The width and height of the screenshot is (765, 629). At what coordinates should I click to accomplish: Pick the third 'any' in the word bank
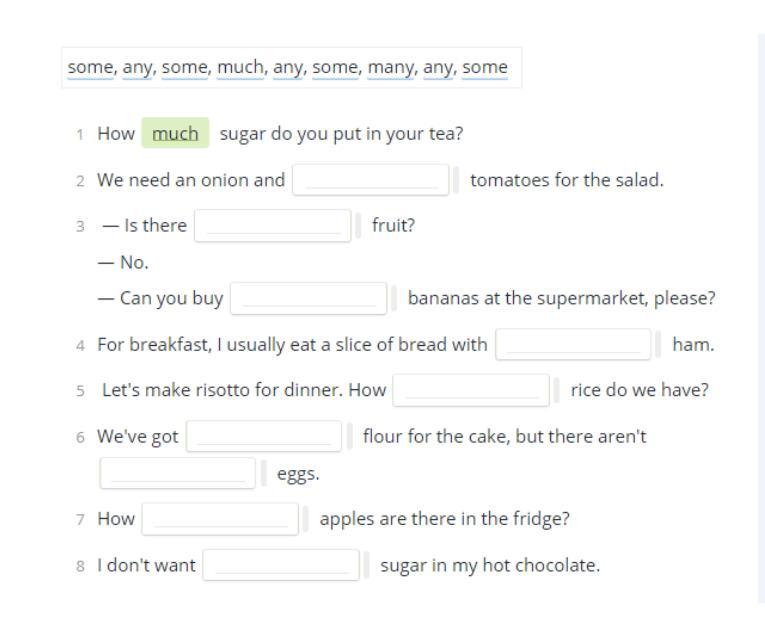pyautogui.click(x=438, y=67)
